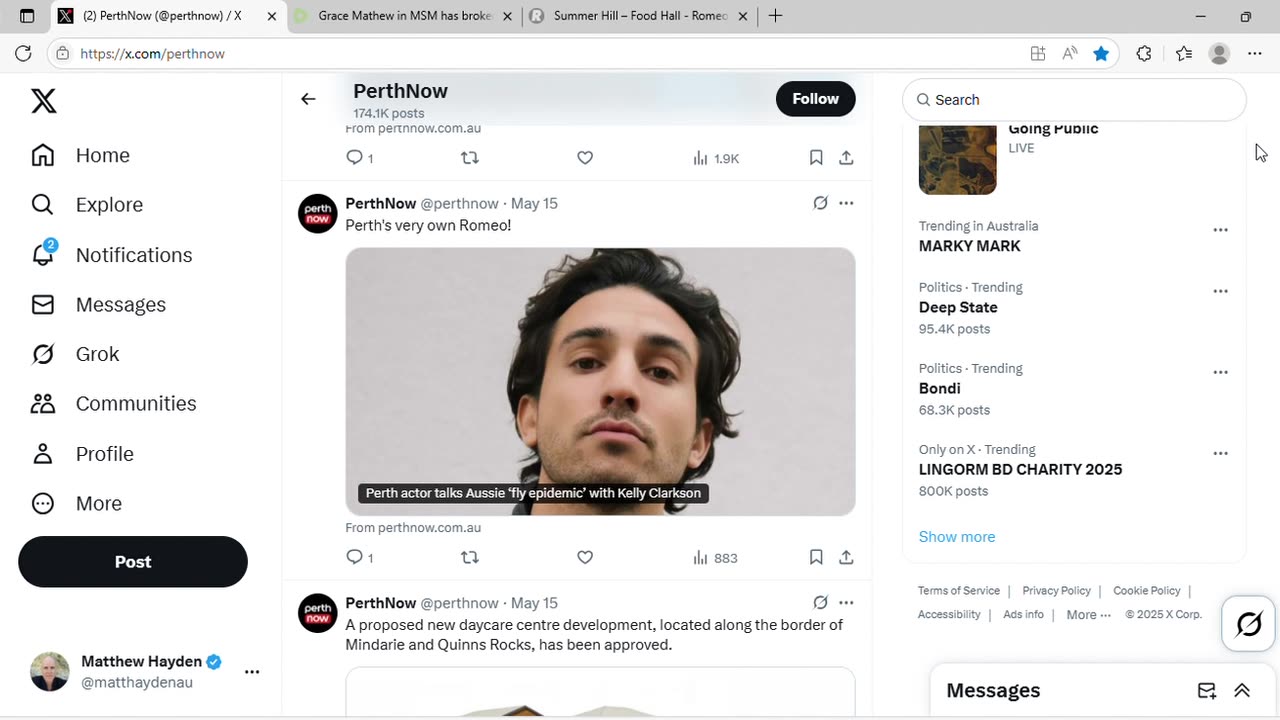Viewport: 1280px width, 720px height.
Task: Open Home from the sidebar
Action: (x=81, y=155)
